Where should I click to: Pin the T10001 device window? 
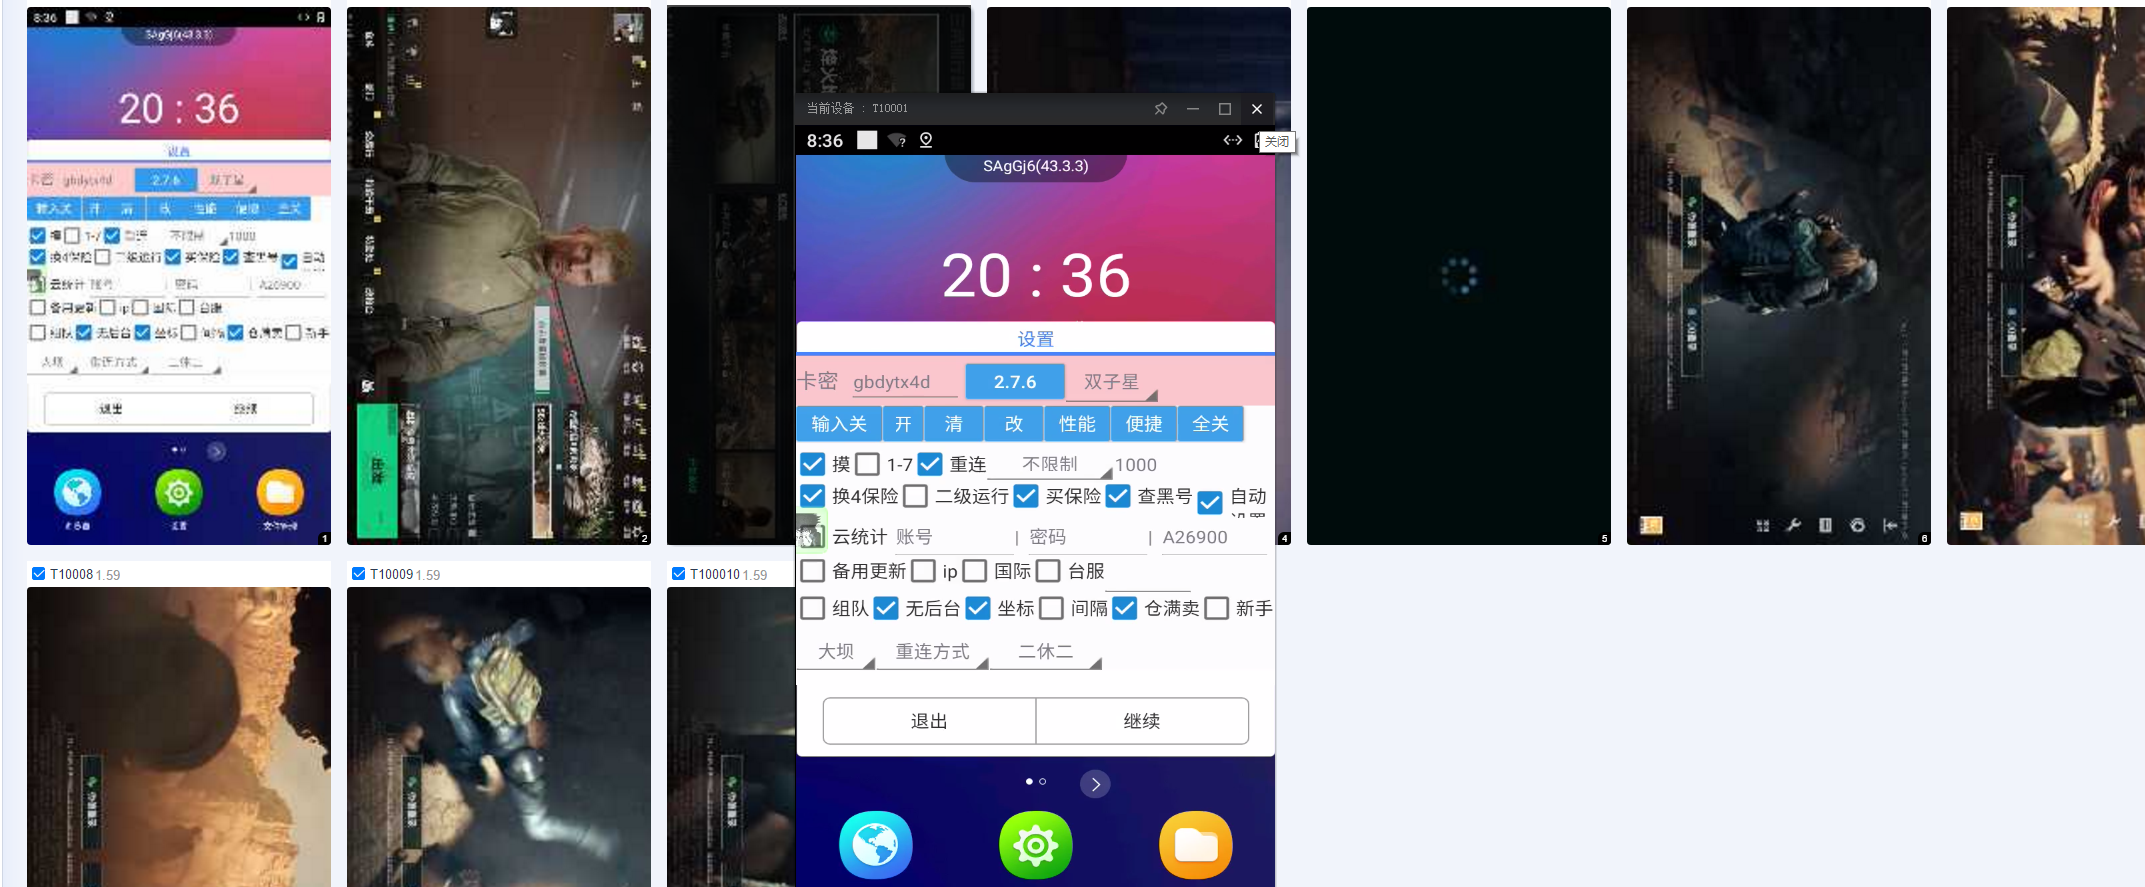(x=1160, y=109)
